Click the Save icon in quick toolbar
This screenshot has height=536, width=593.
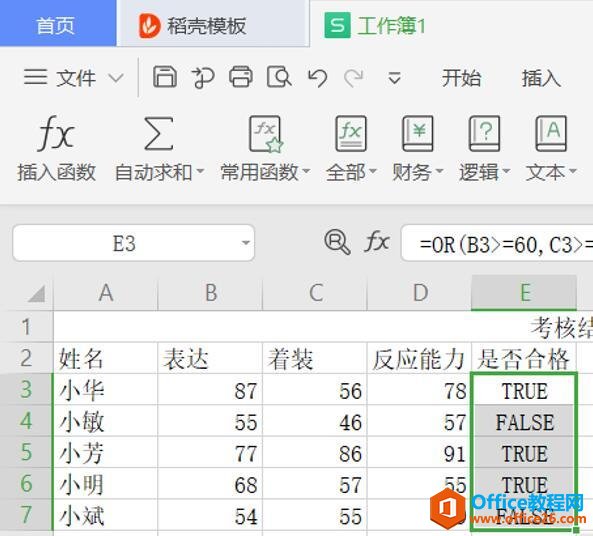(165, 77)
